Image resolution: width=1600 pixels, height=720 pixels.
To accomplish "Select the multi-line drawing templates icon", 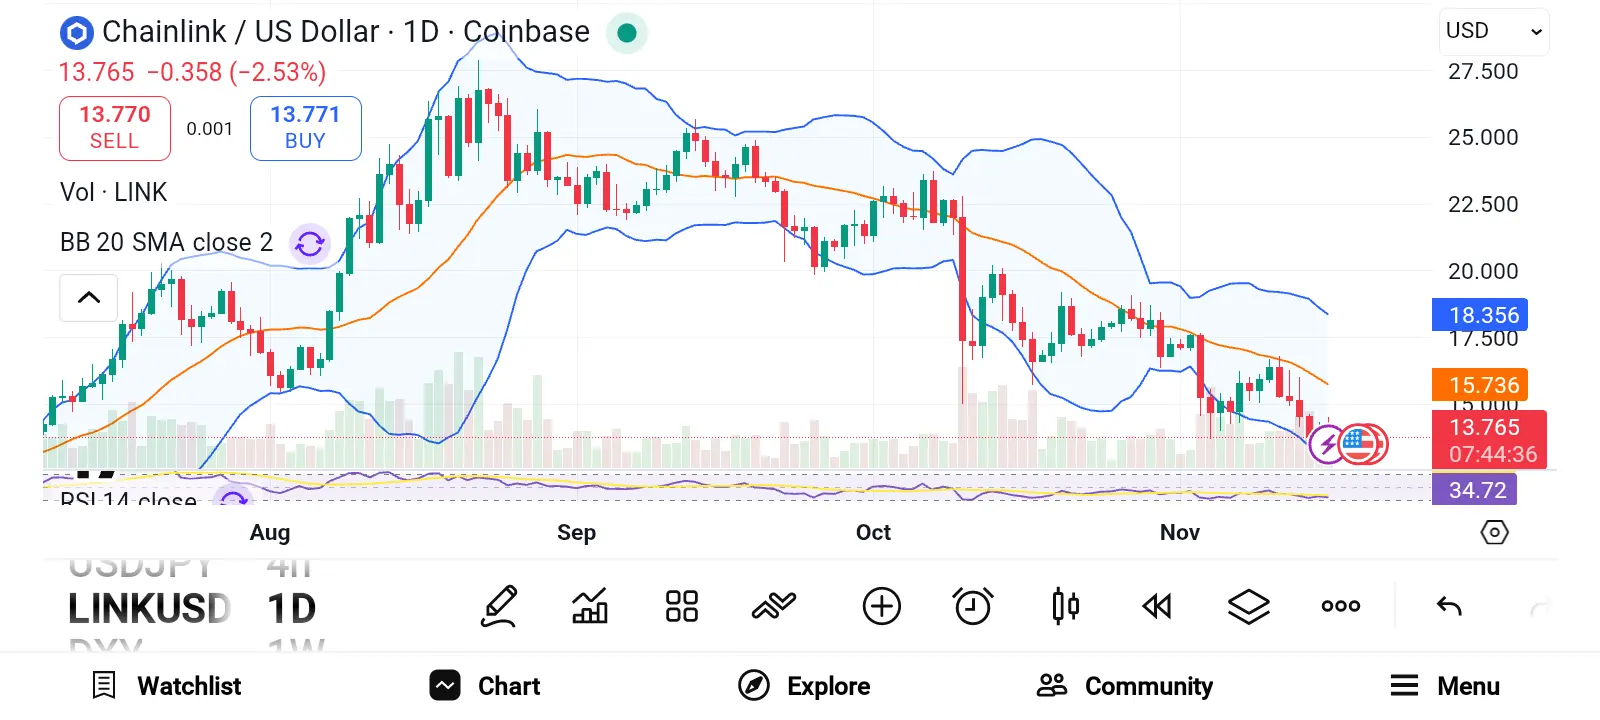I will [773, 605].
